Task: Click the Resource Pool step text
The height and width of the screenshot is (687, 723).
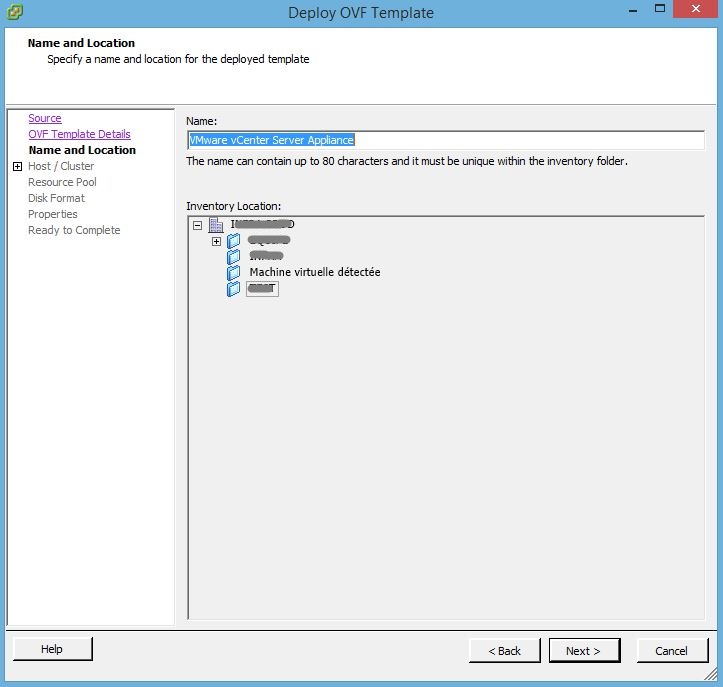Action: click(62, 182)
